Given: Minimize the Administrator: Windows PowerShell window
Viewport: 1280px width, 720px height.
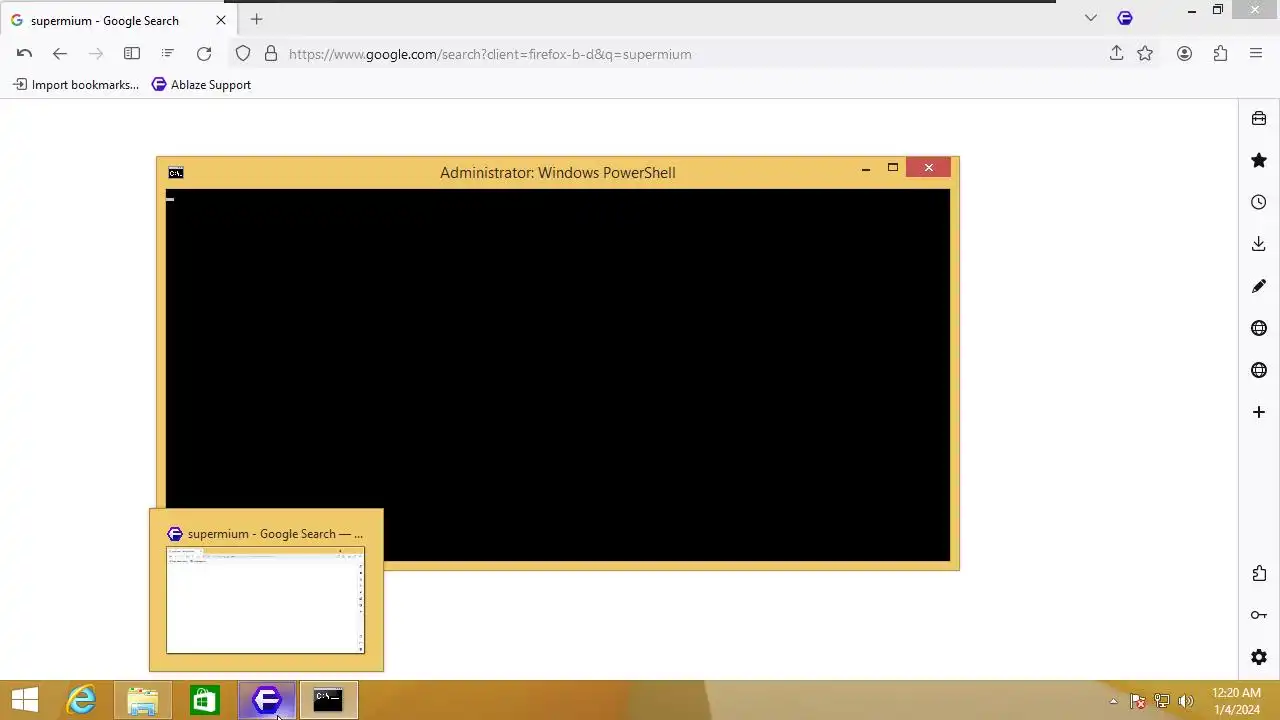Looking at the screenshot, I should coord(866,168).
